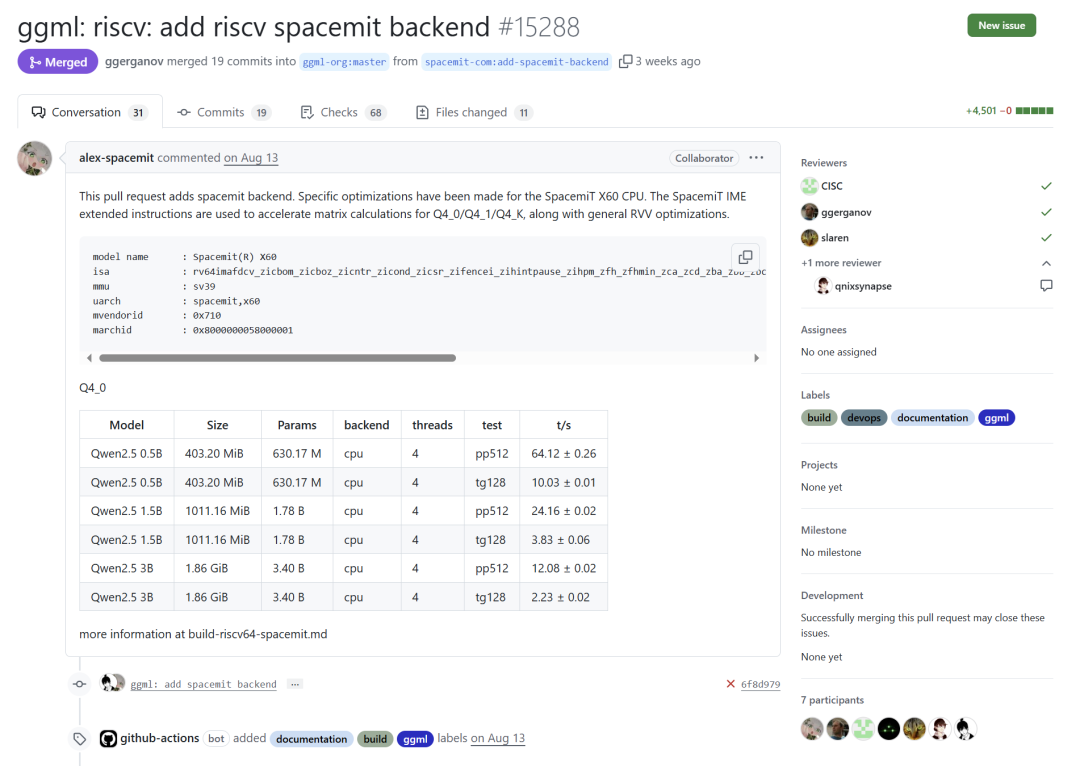Click the CISC reviewer avatar
Screen dimensions: 1080x766
[810, 186]
